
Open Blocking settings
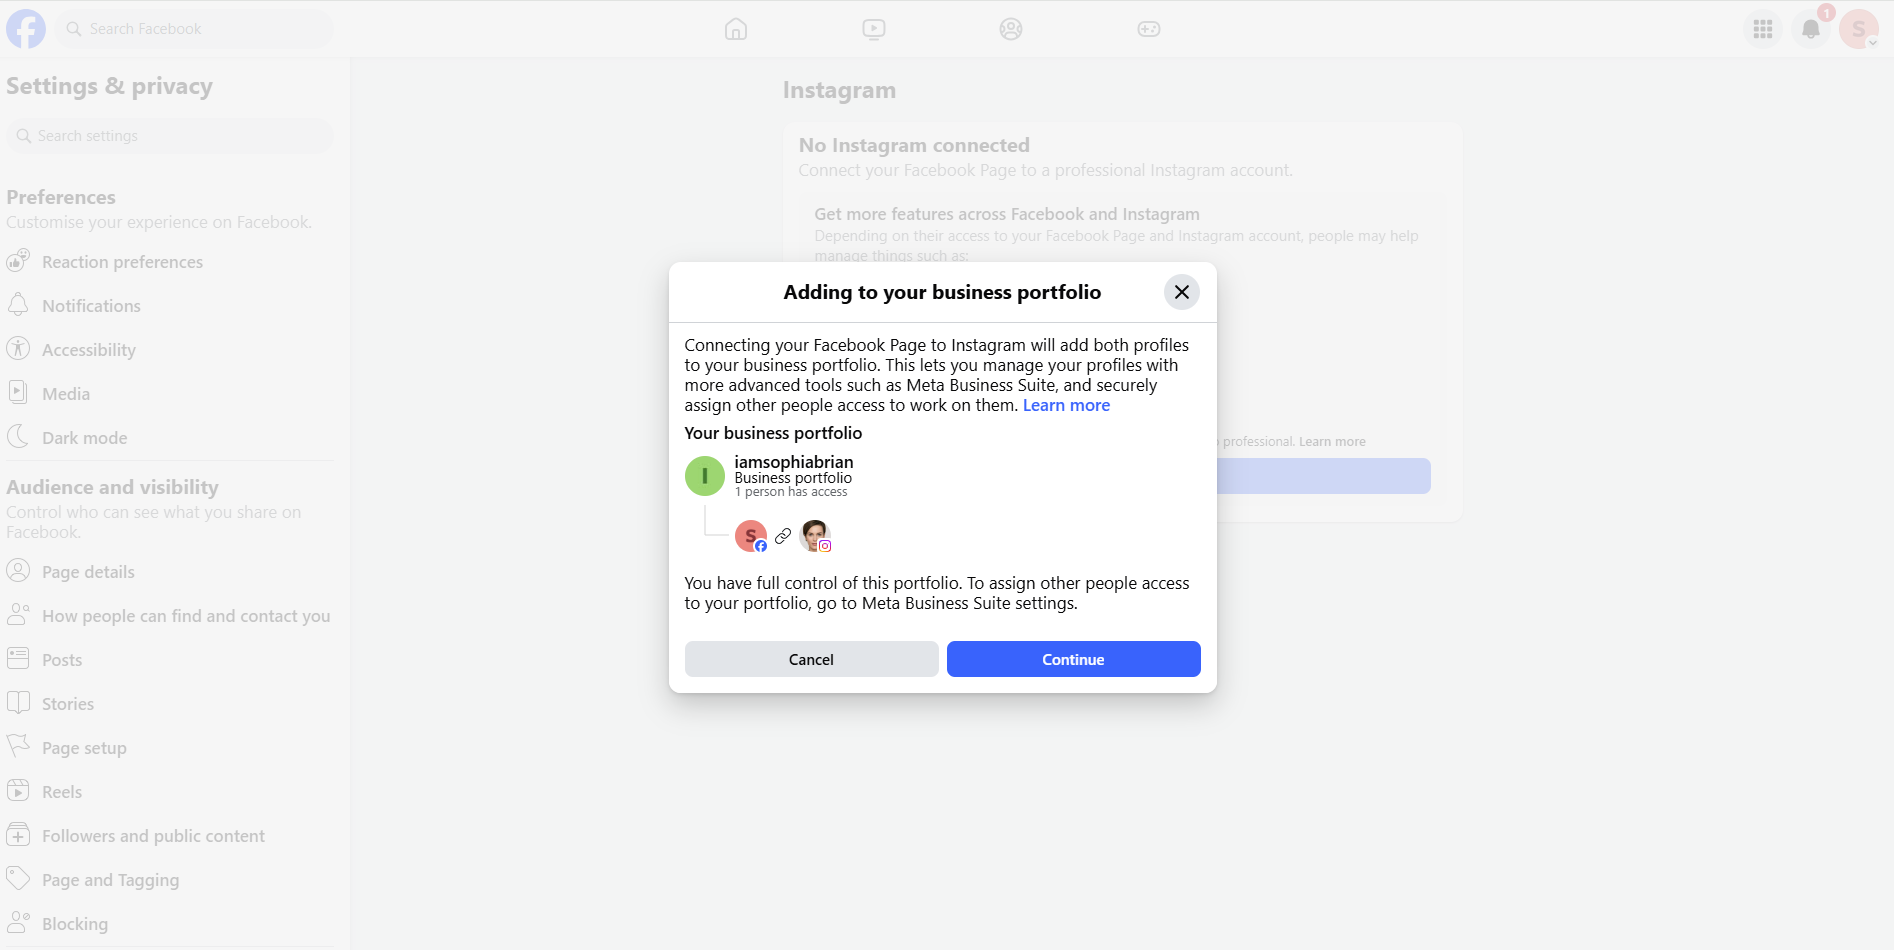[x=170, y=924]
